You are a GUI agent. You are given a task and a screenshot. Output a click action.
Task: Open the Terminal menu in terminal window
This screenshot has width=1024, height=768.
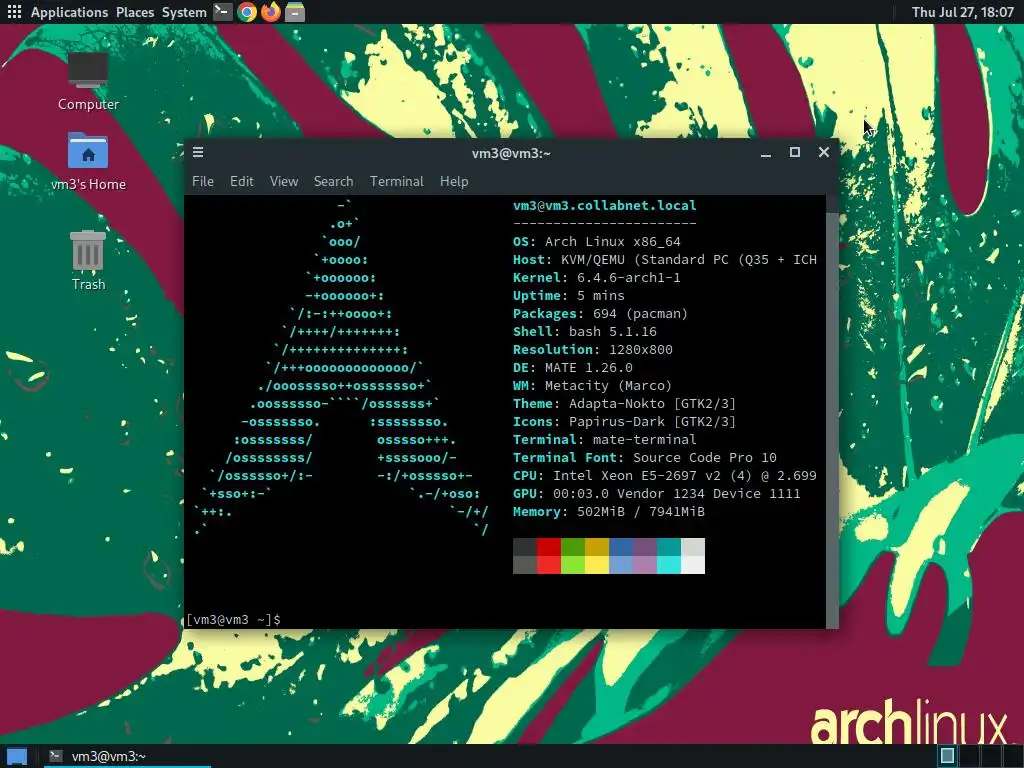pos(396,181)
